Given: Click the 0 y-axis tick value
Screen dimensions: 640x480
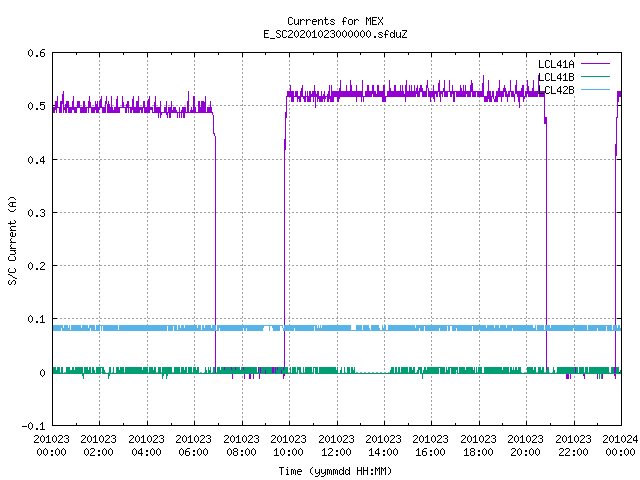Looking at the screenshot, I should (x=42, y=373).
